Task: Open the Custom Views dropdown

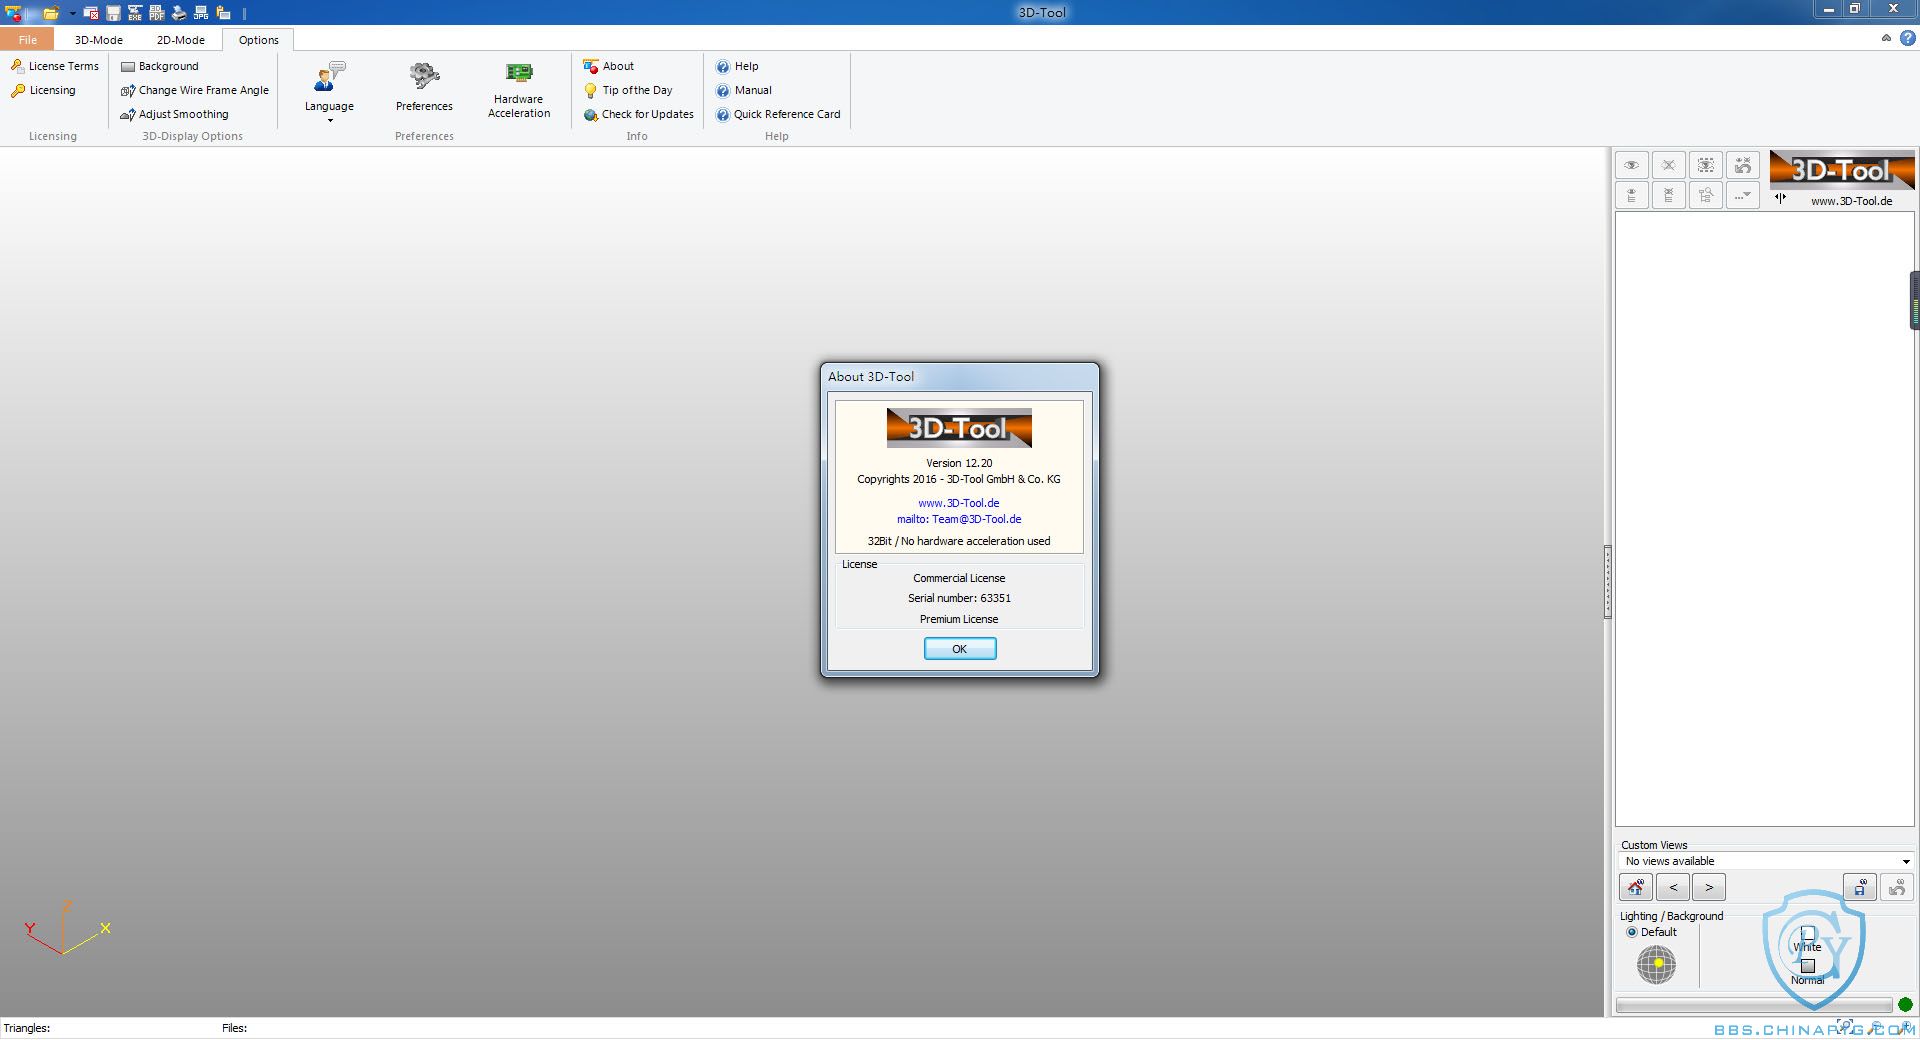Action: (x=1766, y=861)
